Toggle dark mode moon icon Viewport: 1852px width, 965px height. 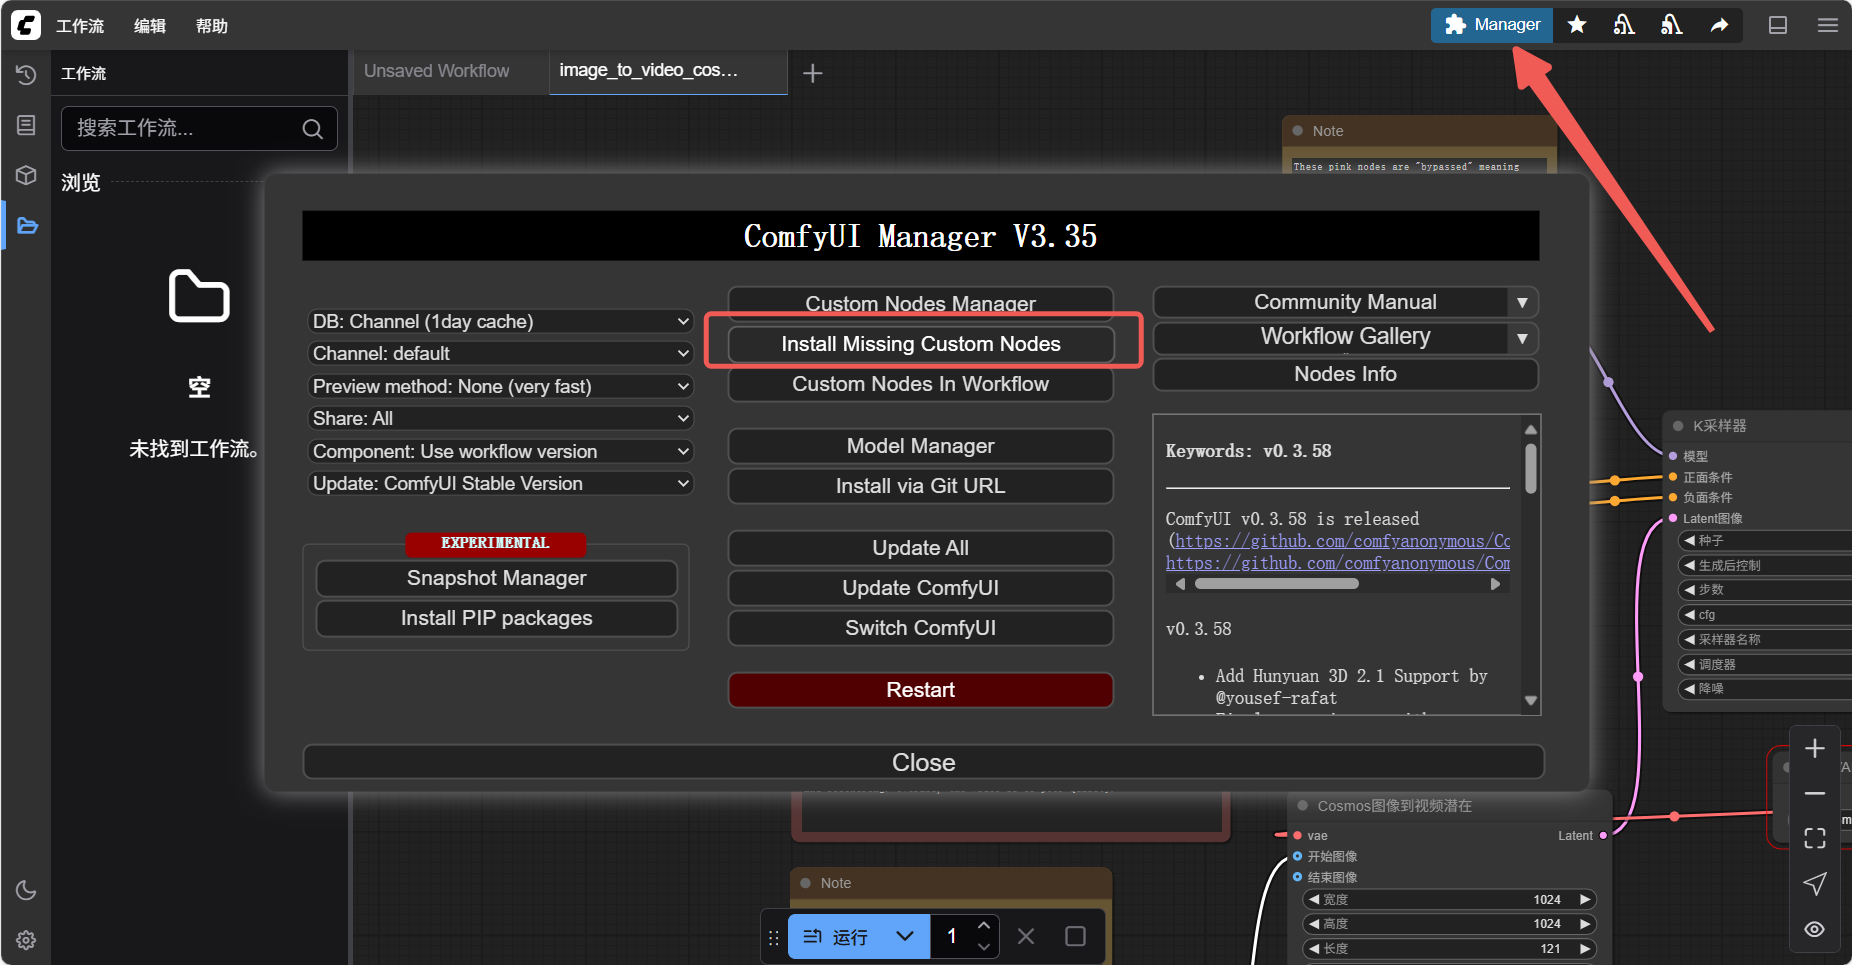[x=26, y=890]
